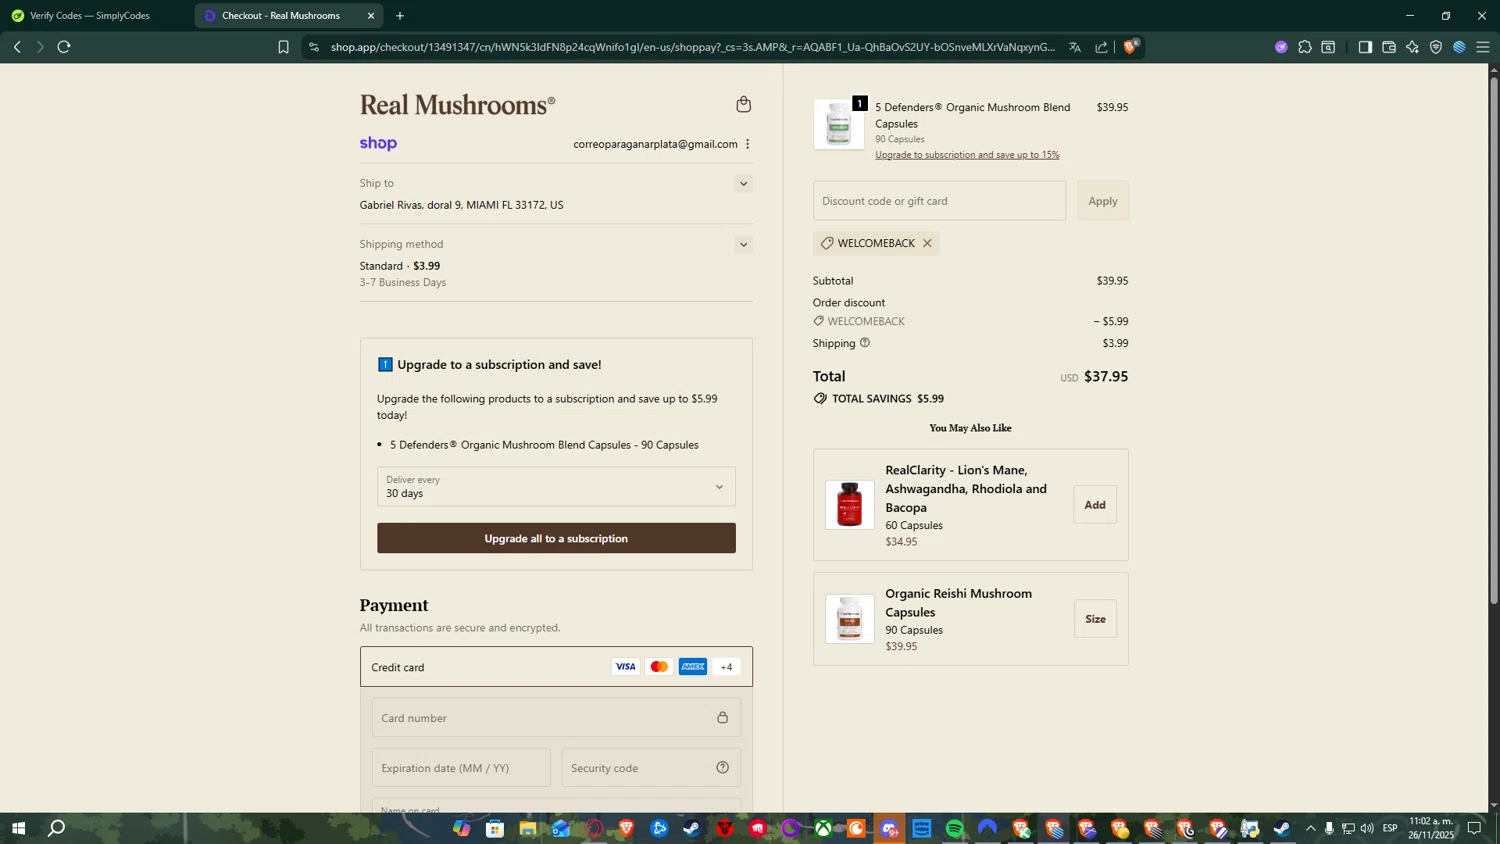Click RealClarity product thumbnail
Screen dimensions: 1500x844
pyautogui.click(x=850, y=505)
